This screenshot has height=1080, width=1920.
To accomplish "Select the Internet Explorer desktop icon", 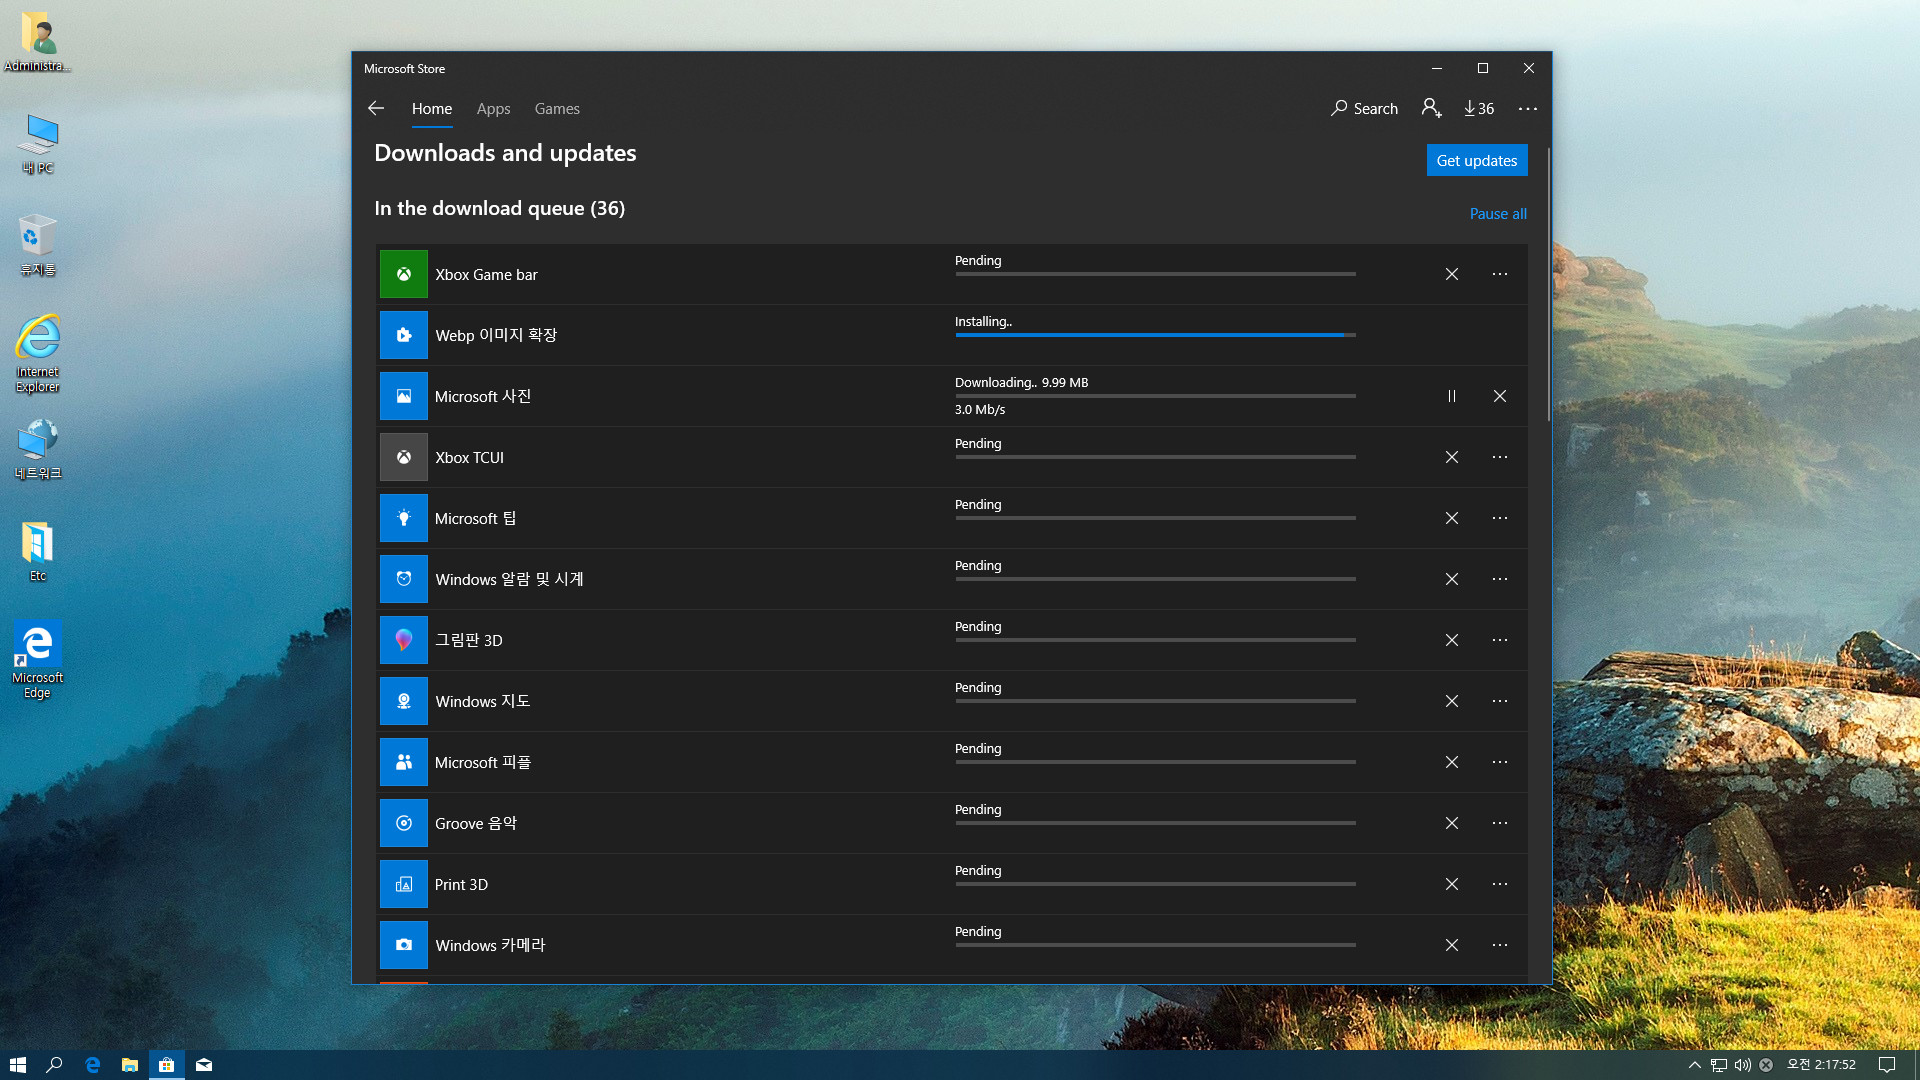I will click(38, 353).
